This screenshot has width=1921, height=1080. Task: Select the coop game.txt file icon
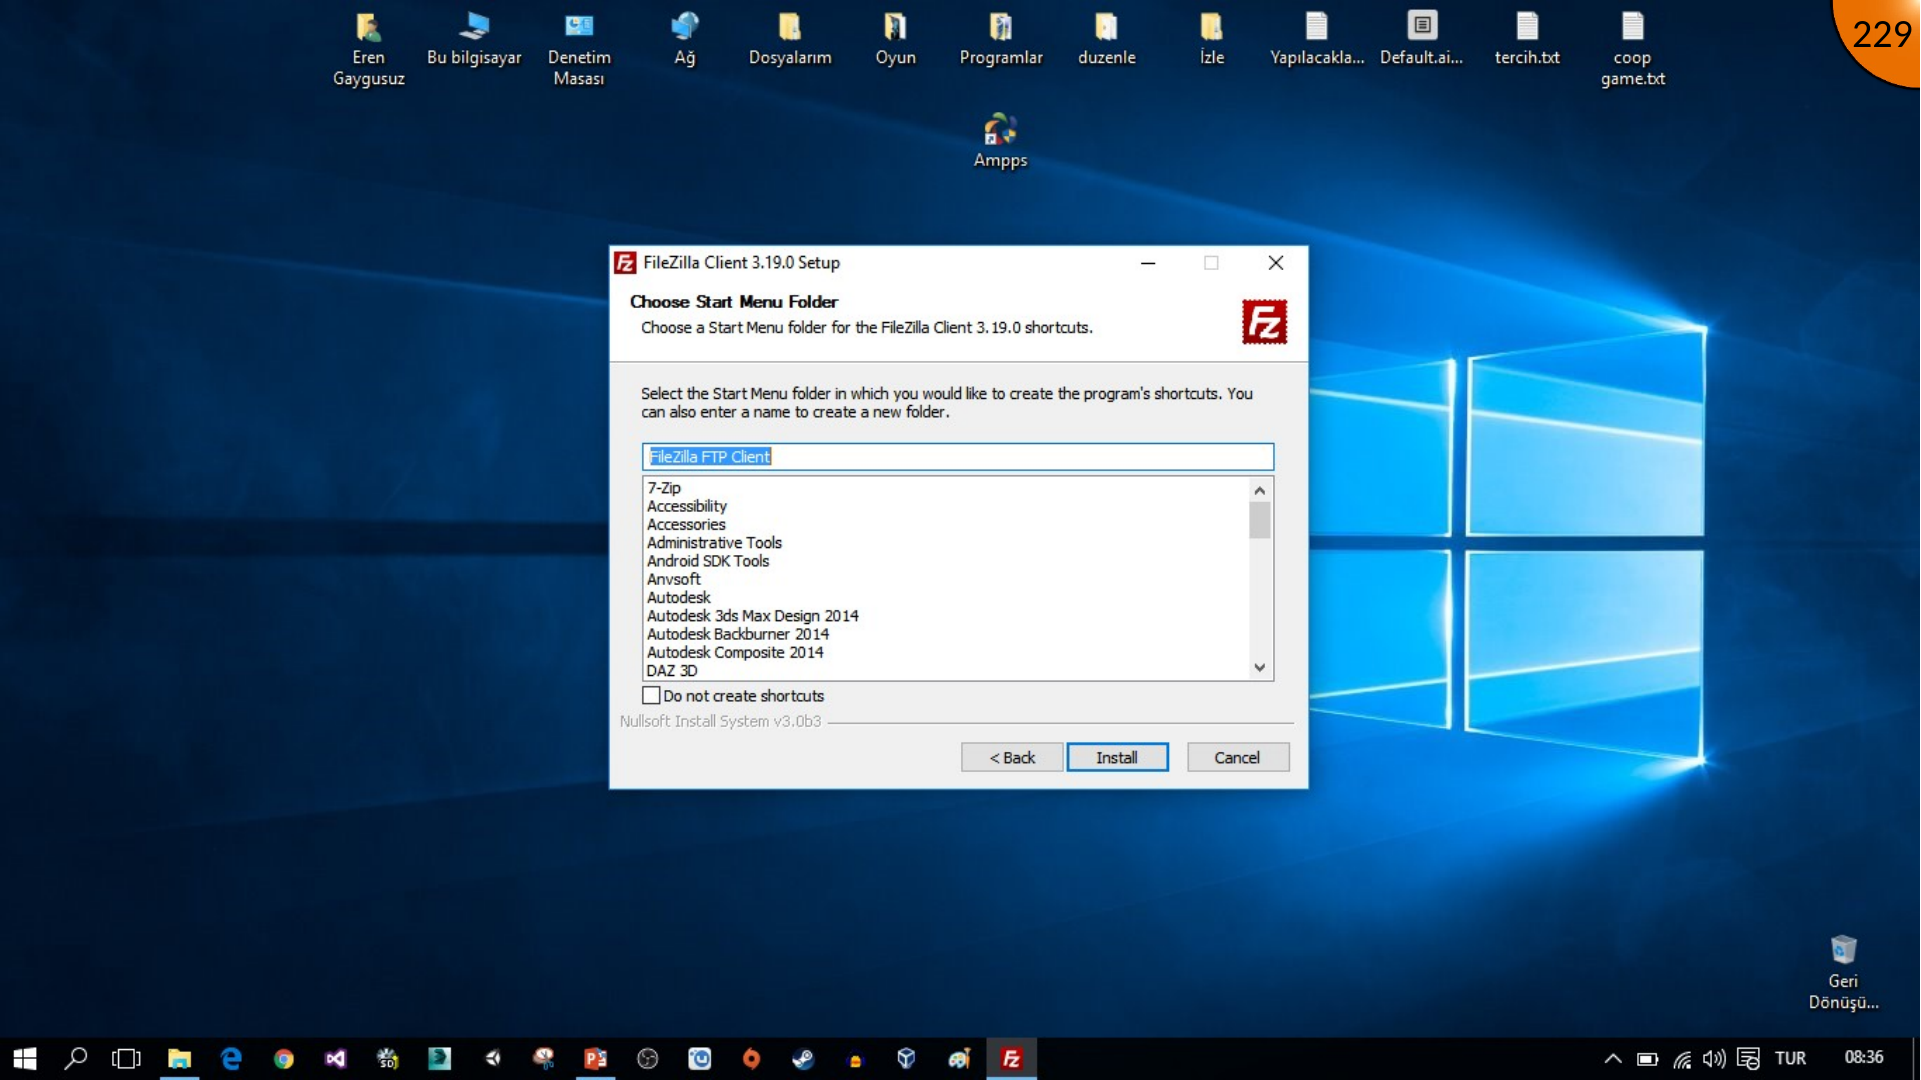tap(1633, 48)
